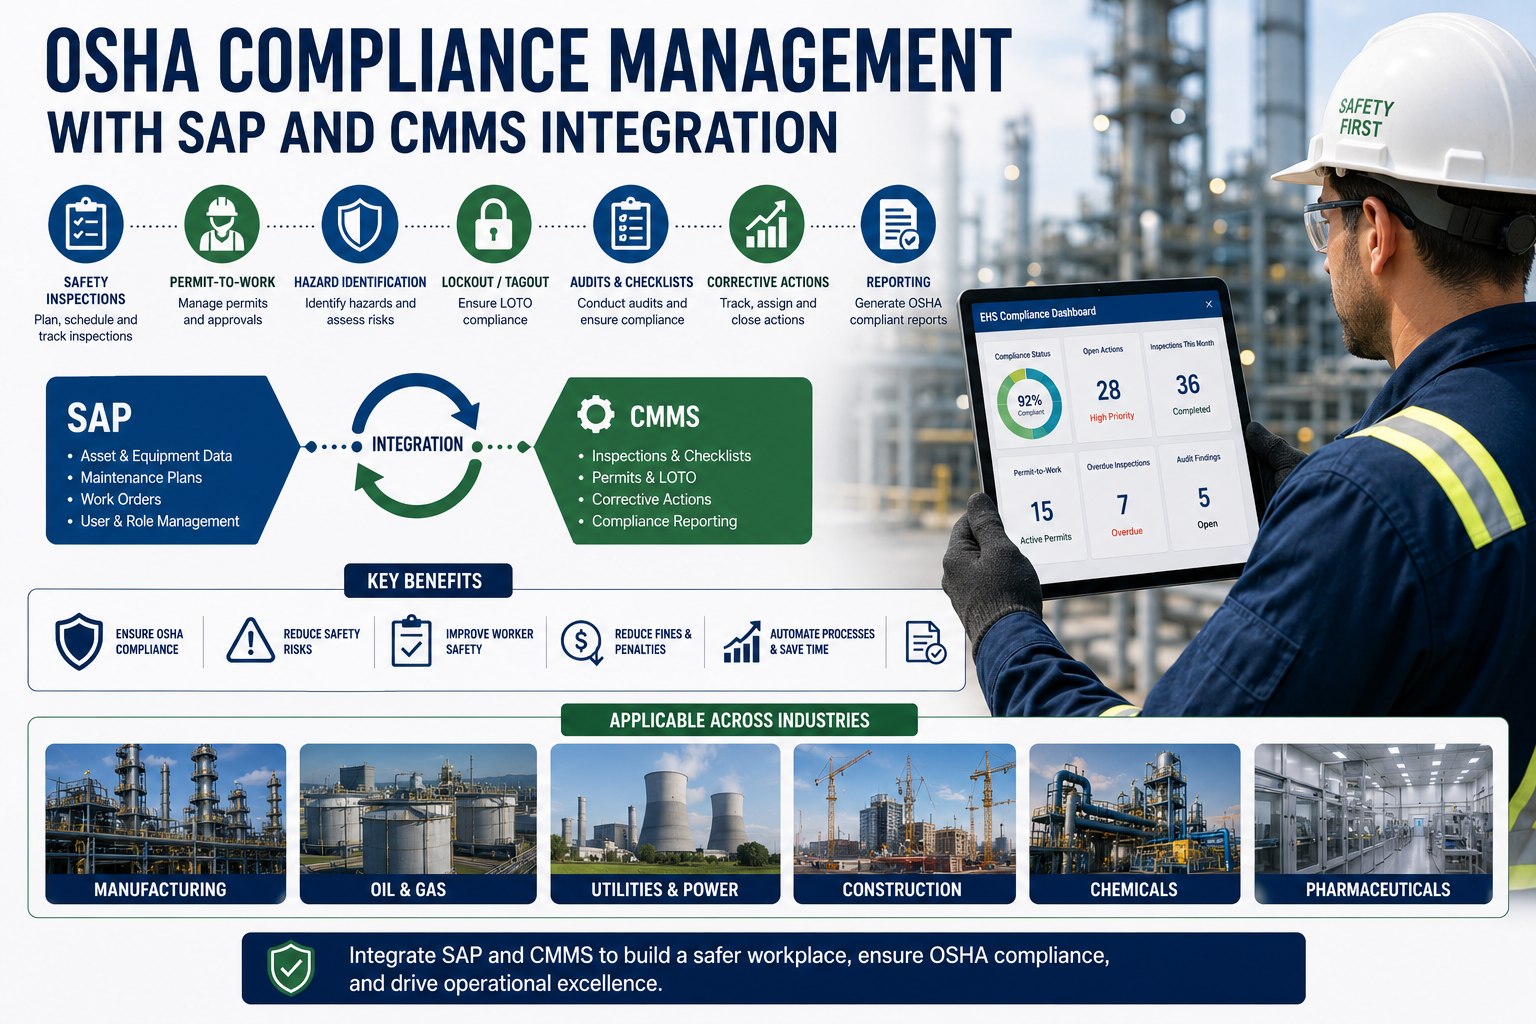The height and width of the screenshot is (1024, 1536).
Task: Click "Work Orders" in SAP panel
Action: (x=120, y=499)
